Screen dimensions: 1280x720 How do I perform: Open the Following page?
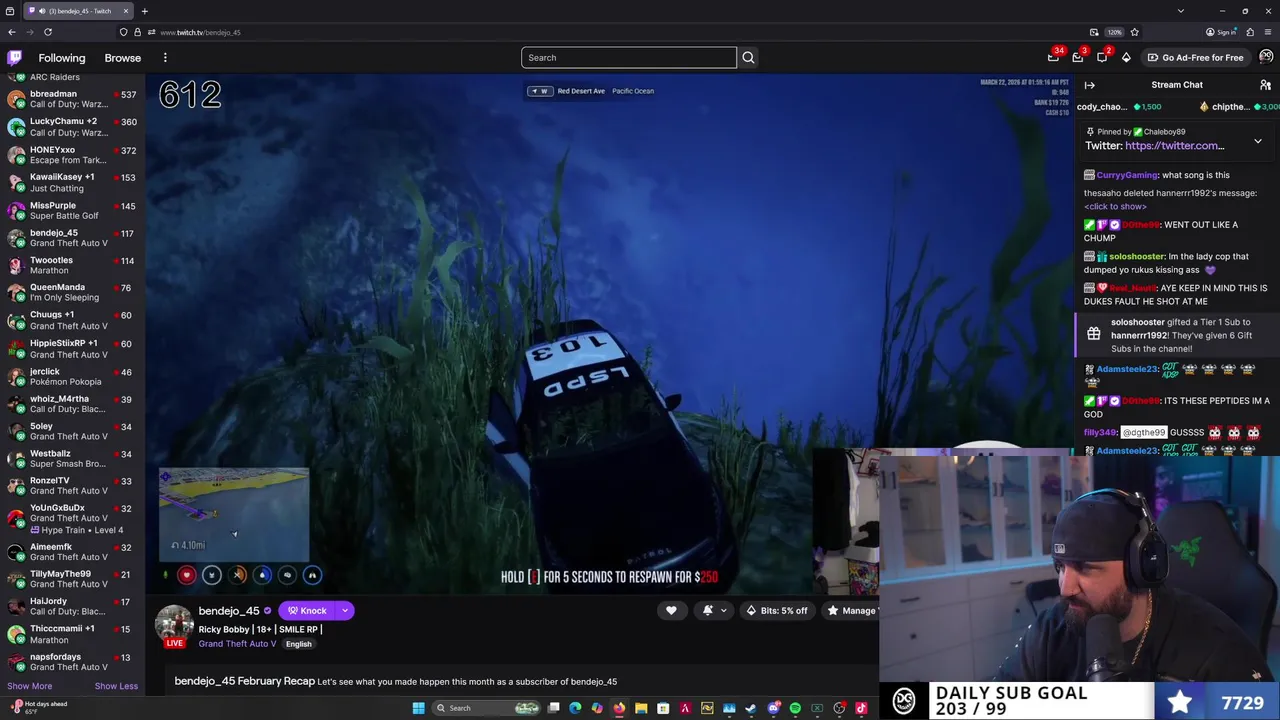click(x=62, y=58)
